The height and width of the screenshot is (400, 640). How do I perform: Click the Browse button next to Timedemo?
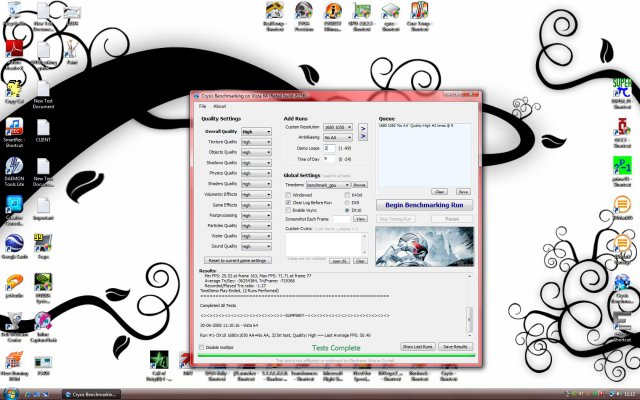360,185
